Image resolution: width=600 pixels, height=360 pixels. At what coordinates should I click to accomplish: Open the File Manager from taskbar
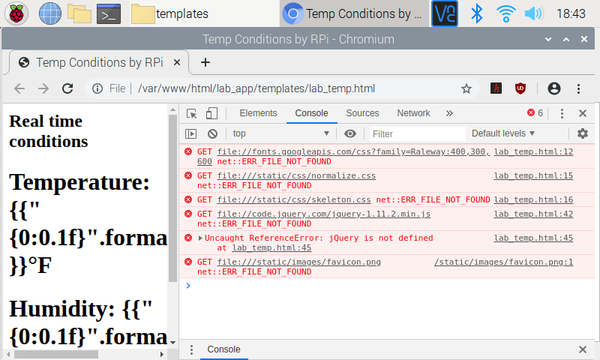tap(79, 13)
